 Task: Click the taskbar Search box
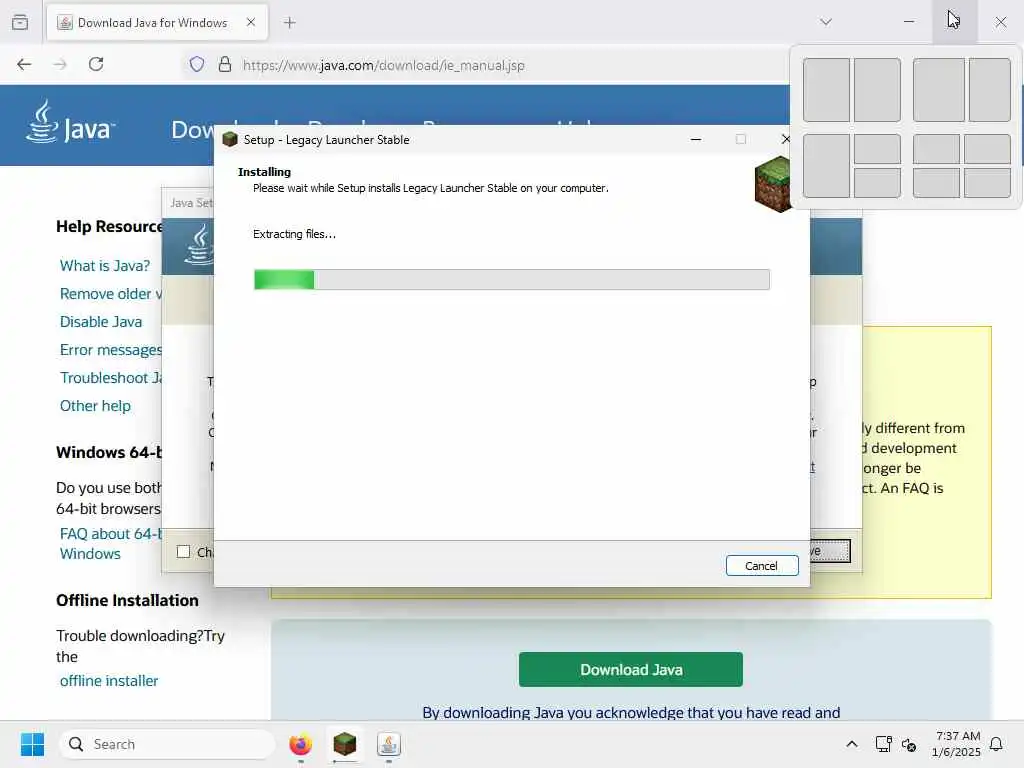click(167, 744)
